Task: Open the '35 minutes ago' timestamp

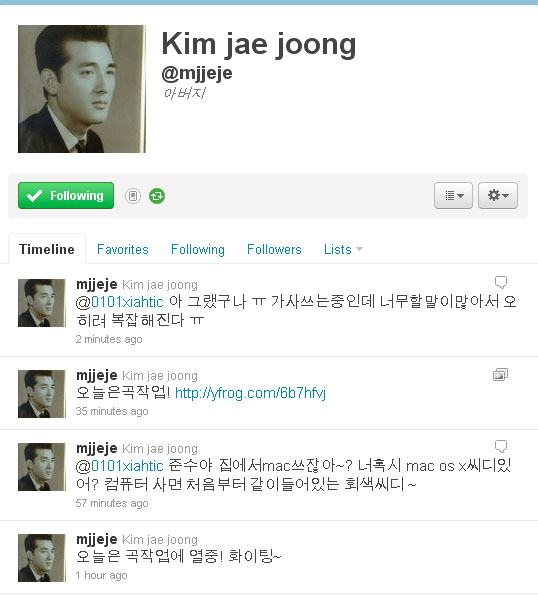Action: coord(112,411)
